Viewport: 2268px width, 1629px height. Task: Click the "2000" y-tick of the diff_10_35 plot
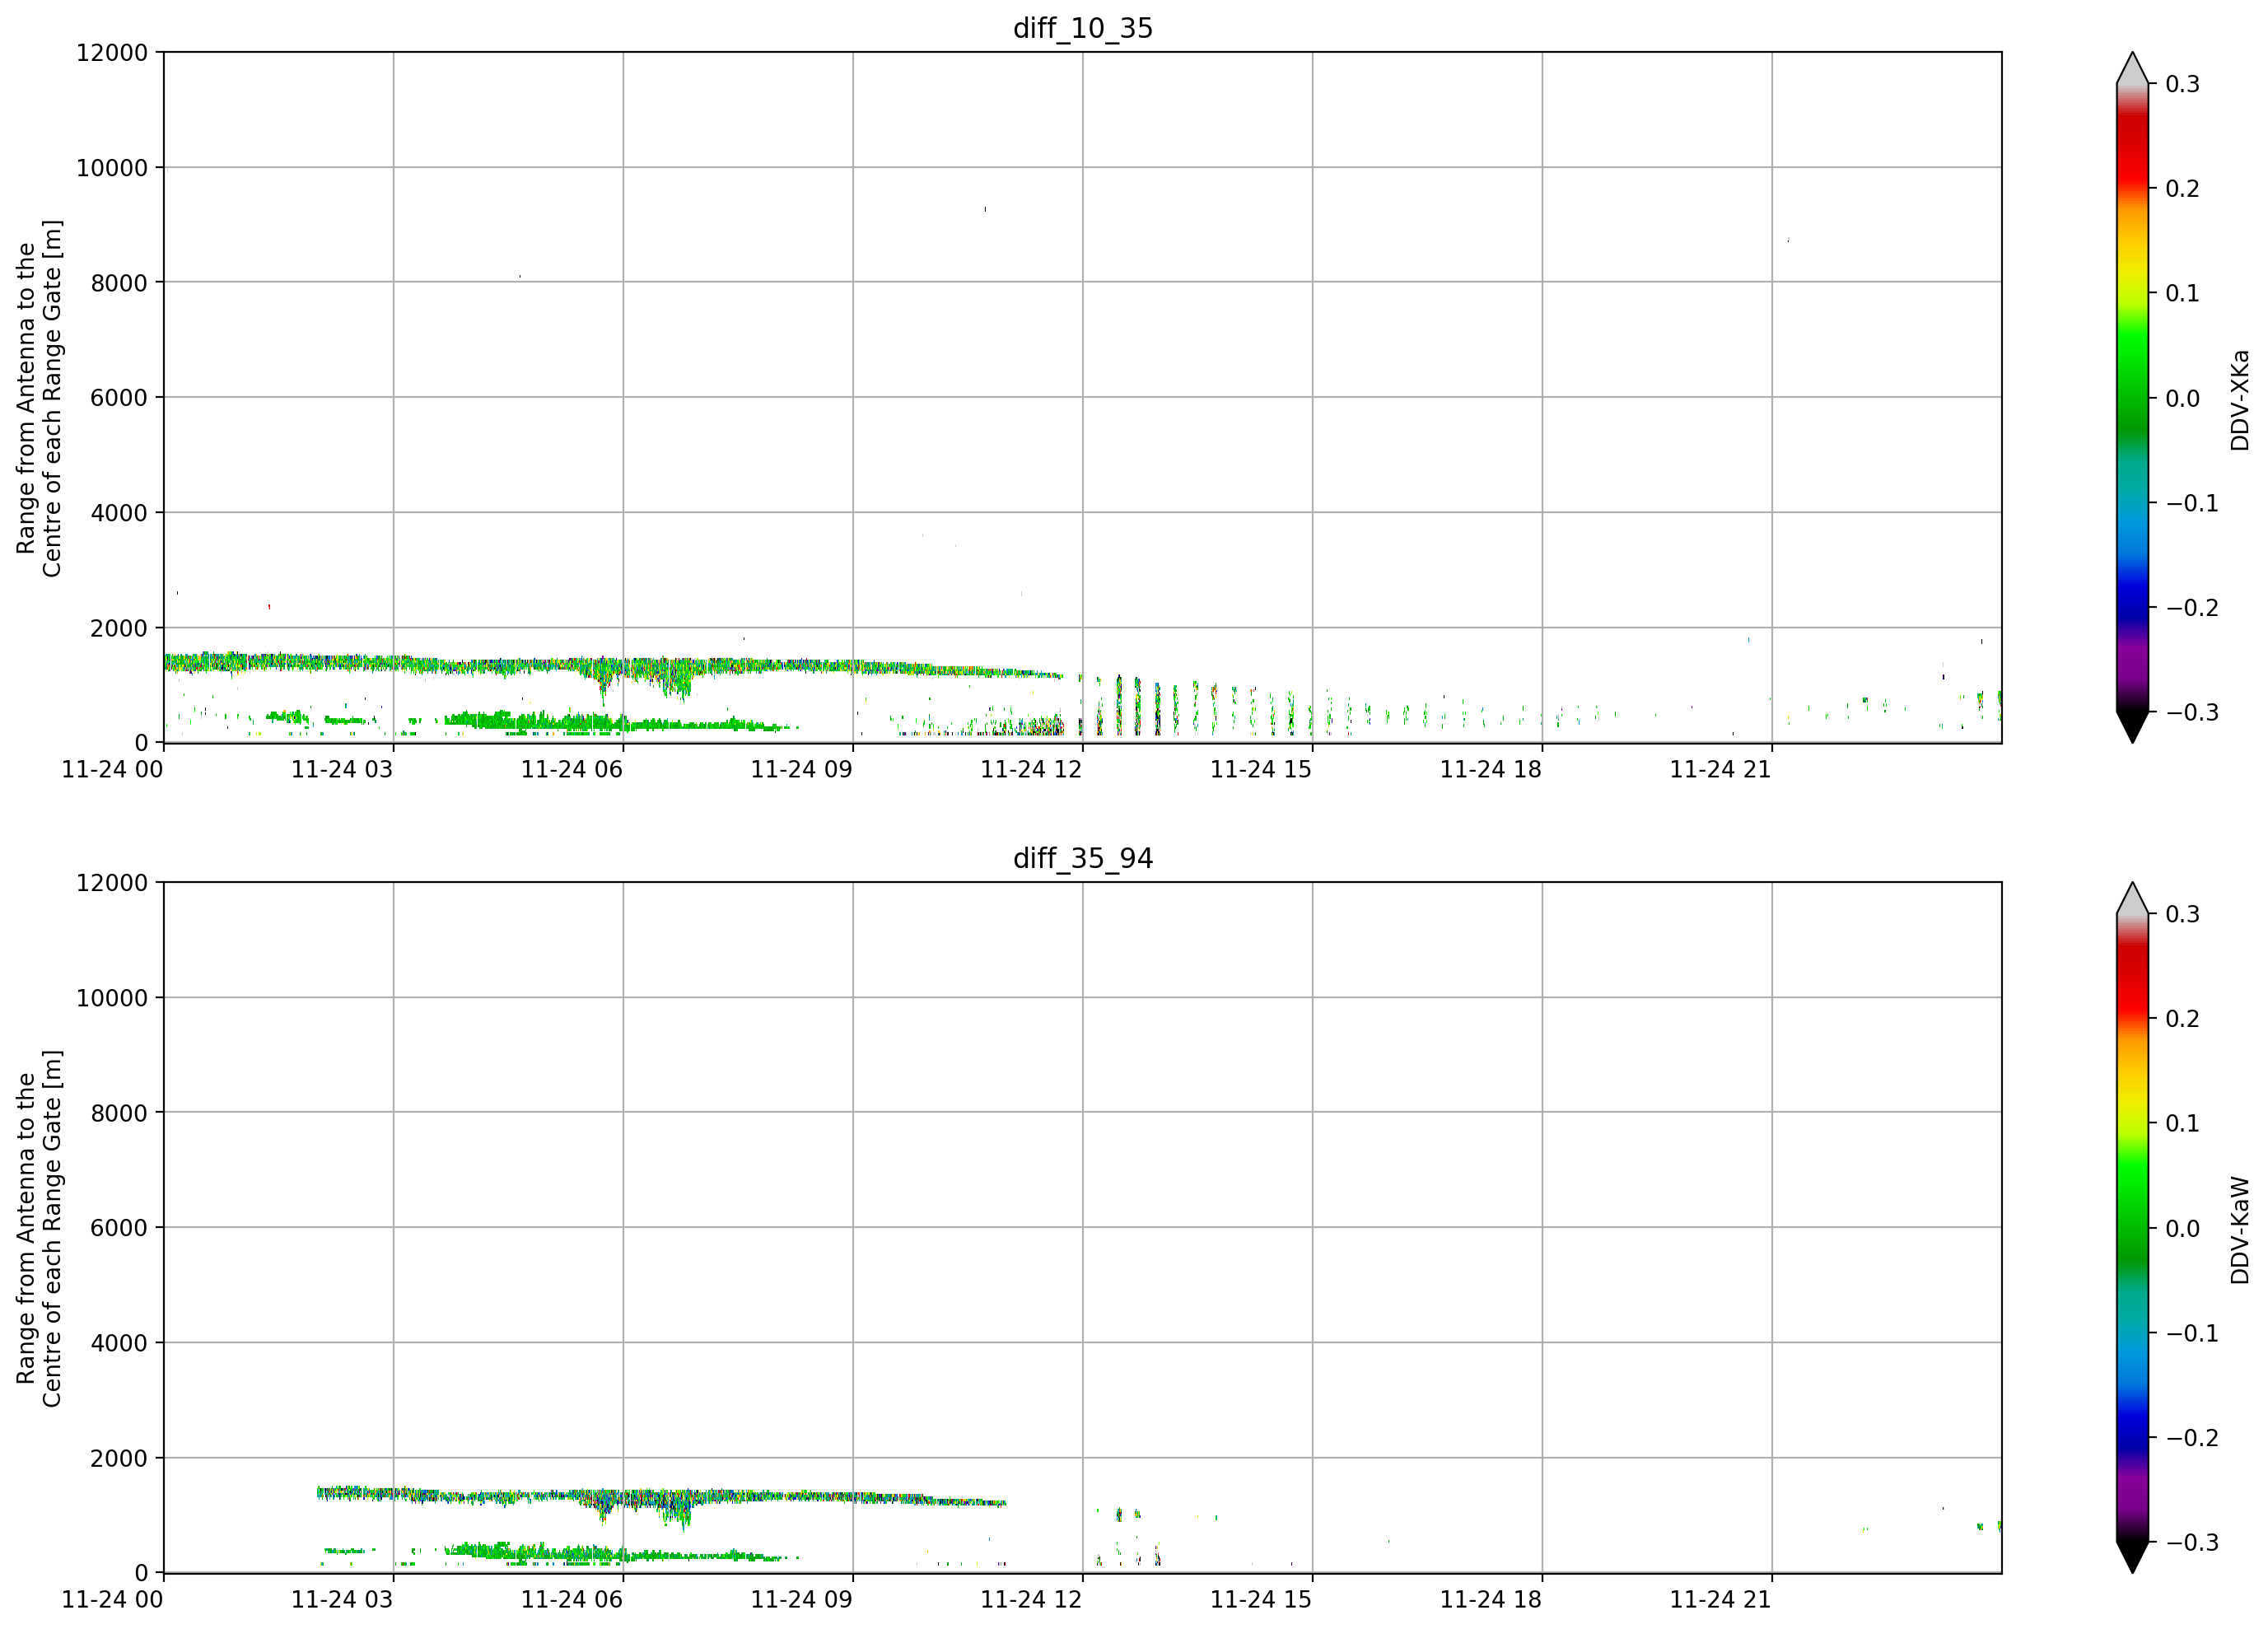[x=119, y=628]
